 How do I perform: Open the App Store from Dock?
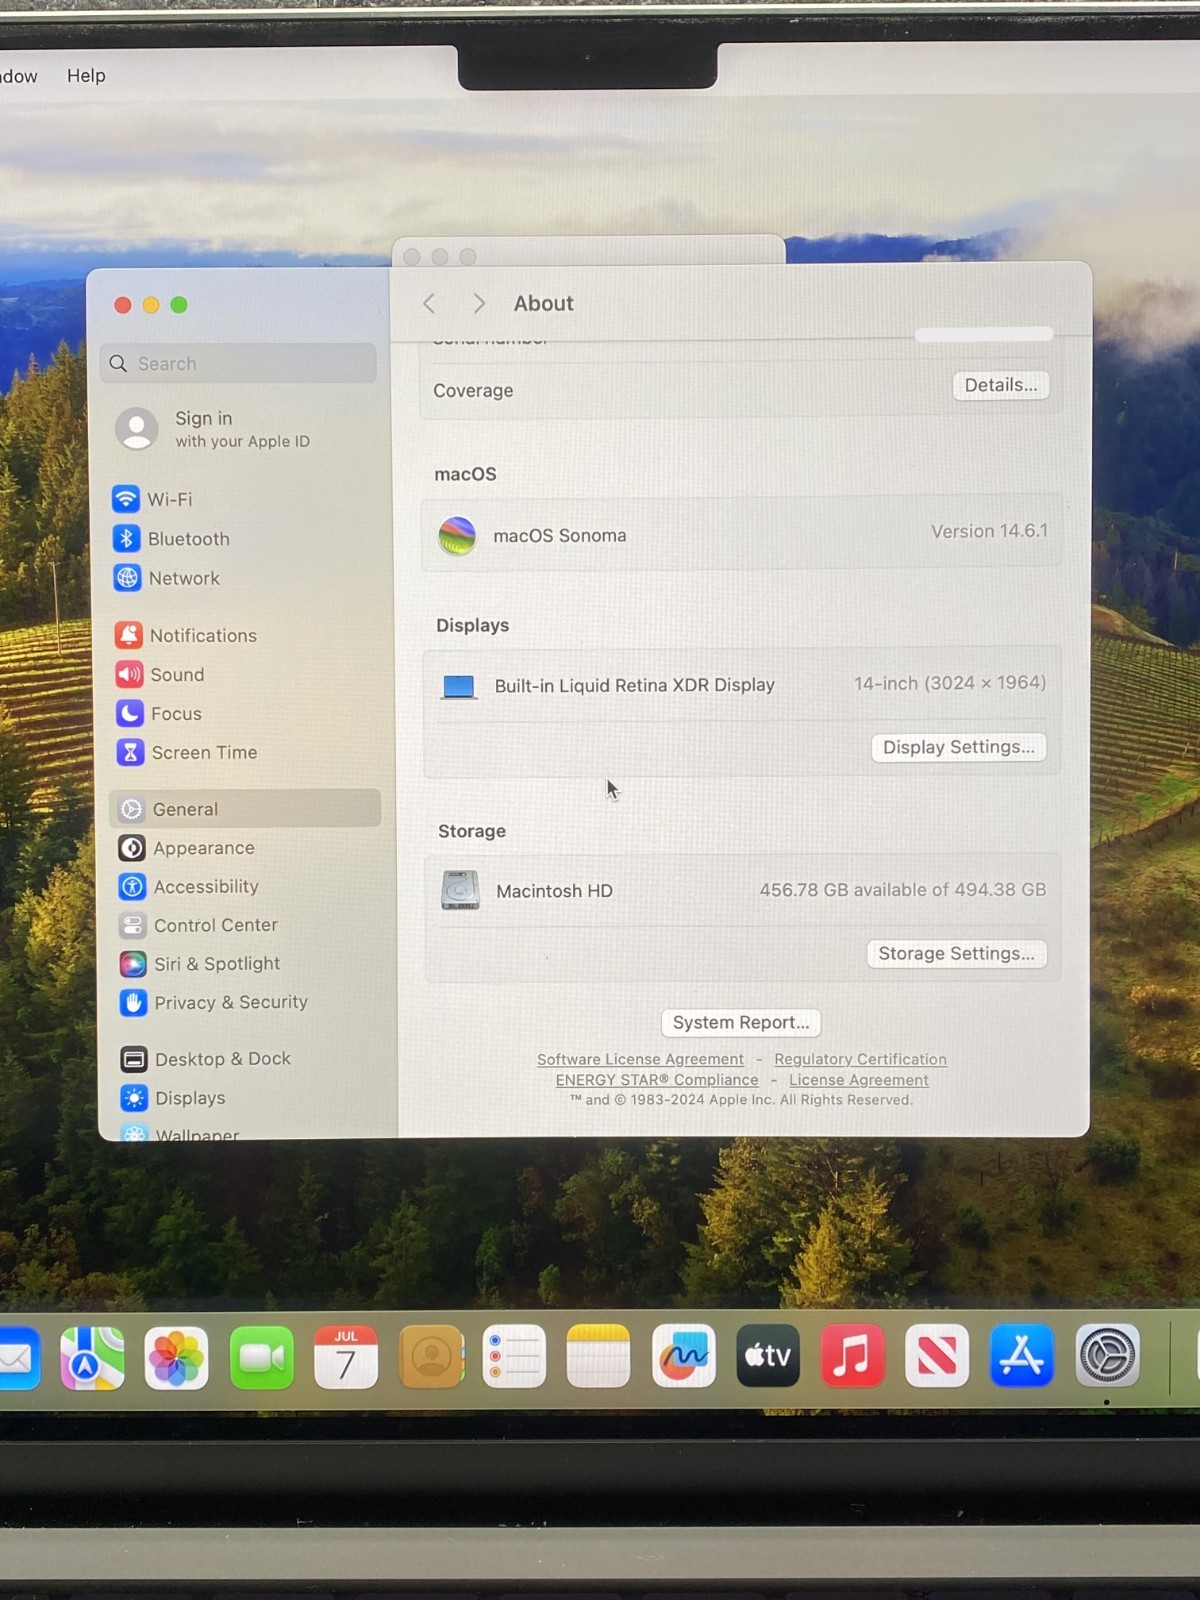[x=1021, y=1356]
